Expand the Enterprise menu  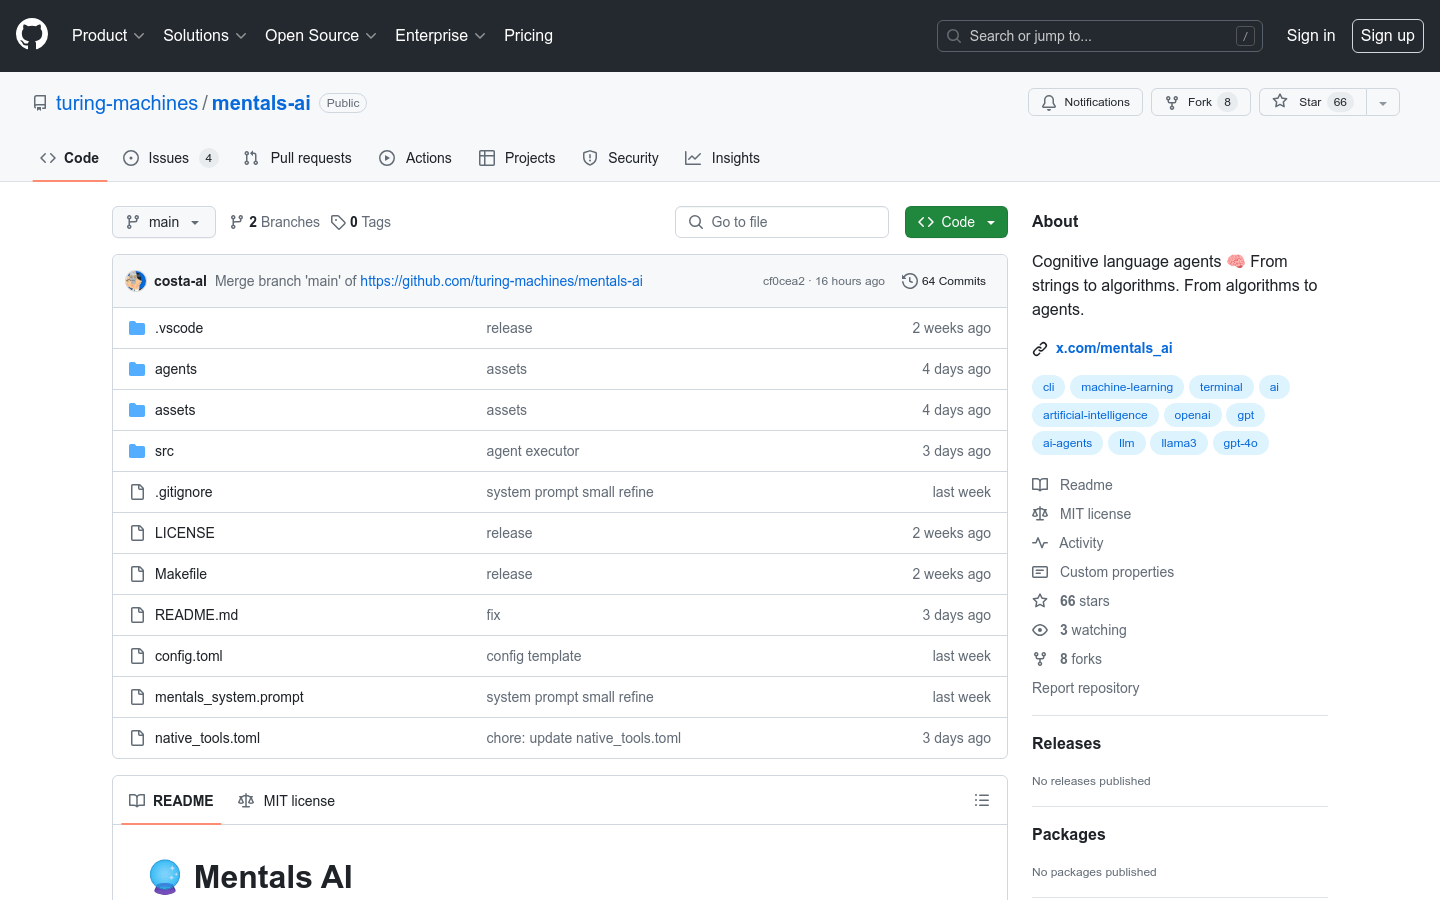pyautogui.click(x=440, y=35)
